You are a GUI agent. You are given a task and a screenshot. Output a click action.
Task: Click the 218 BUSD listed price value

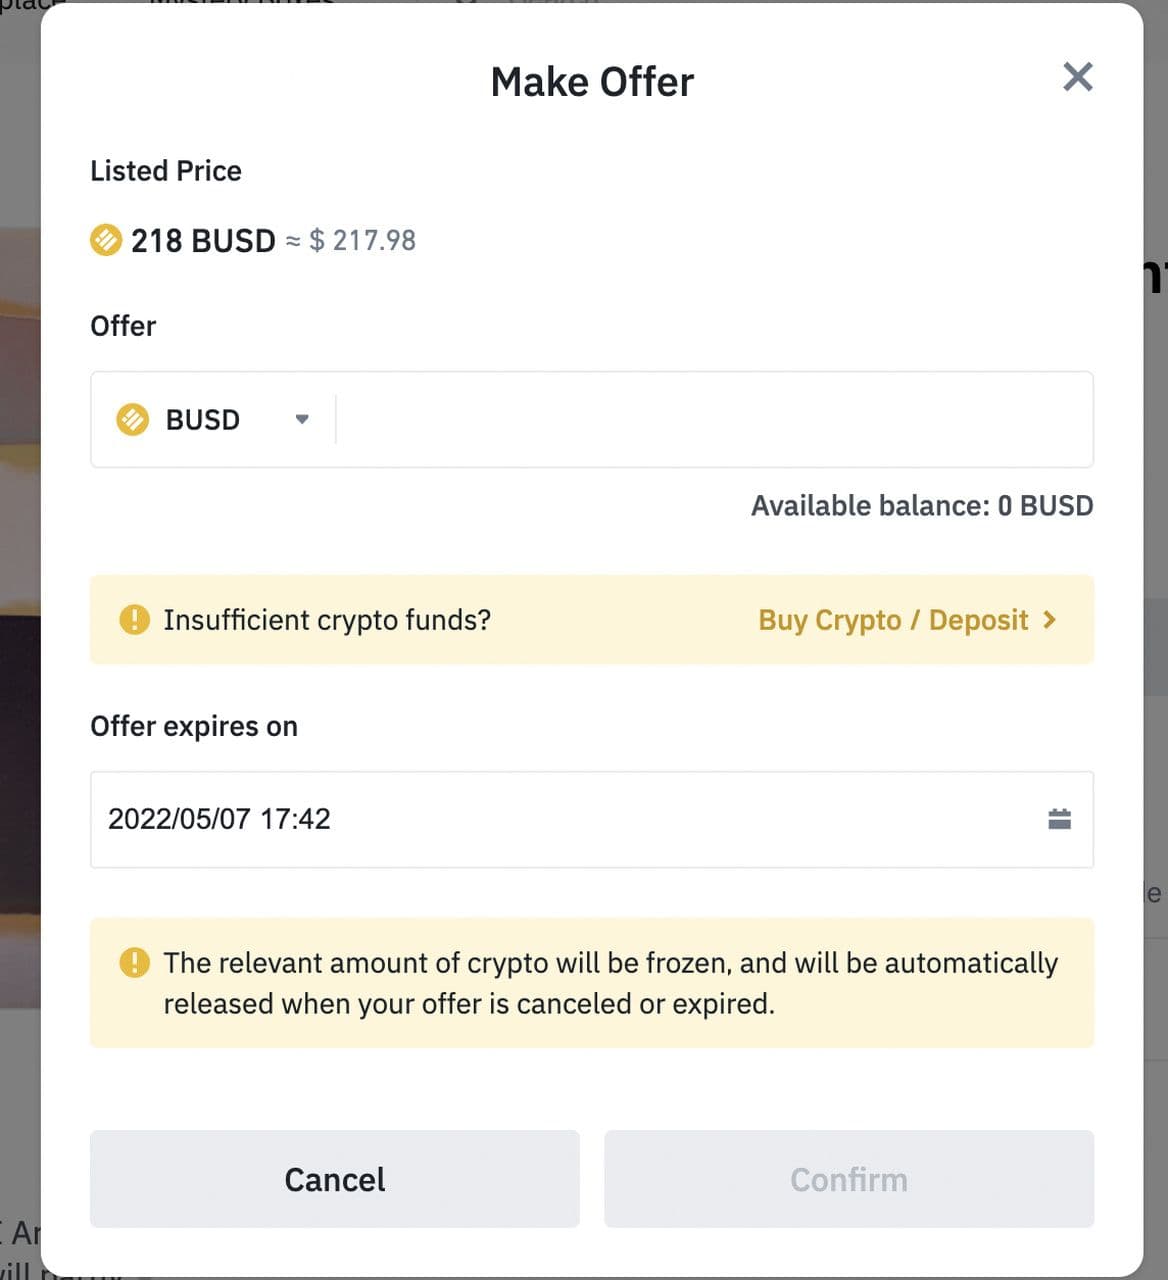pyautogui.click(x=203, y=241)
